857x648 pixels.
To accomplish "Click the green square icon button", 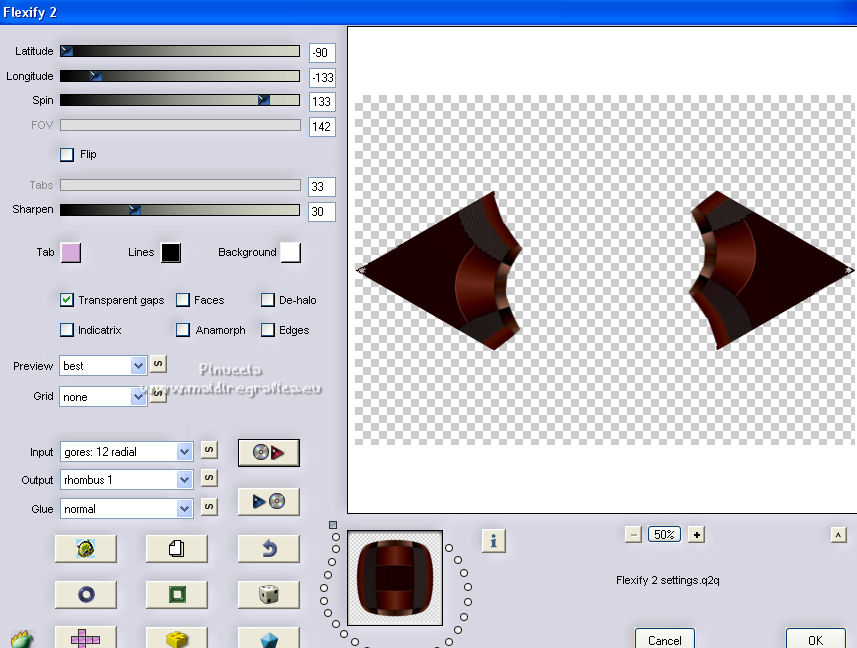I will [x=177, y=594].
